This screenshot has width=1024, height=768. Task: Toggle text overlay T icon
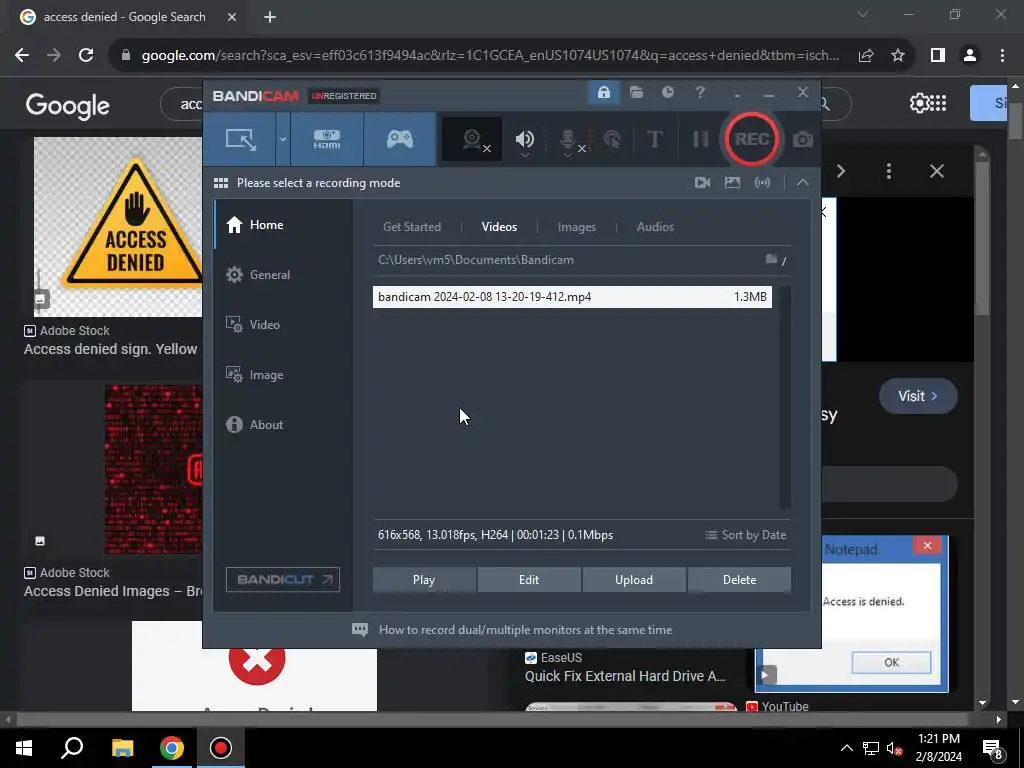pos(654,139)
